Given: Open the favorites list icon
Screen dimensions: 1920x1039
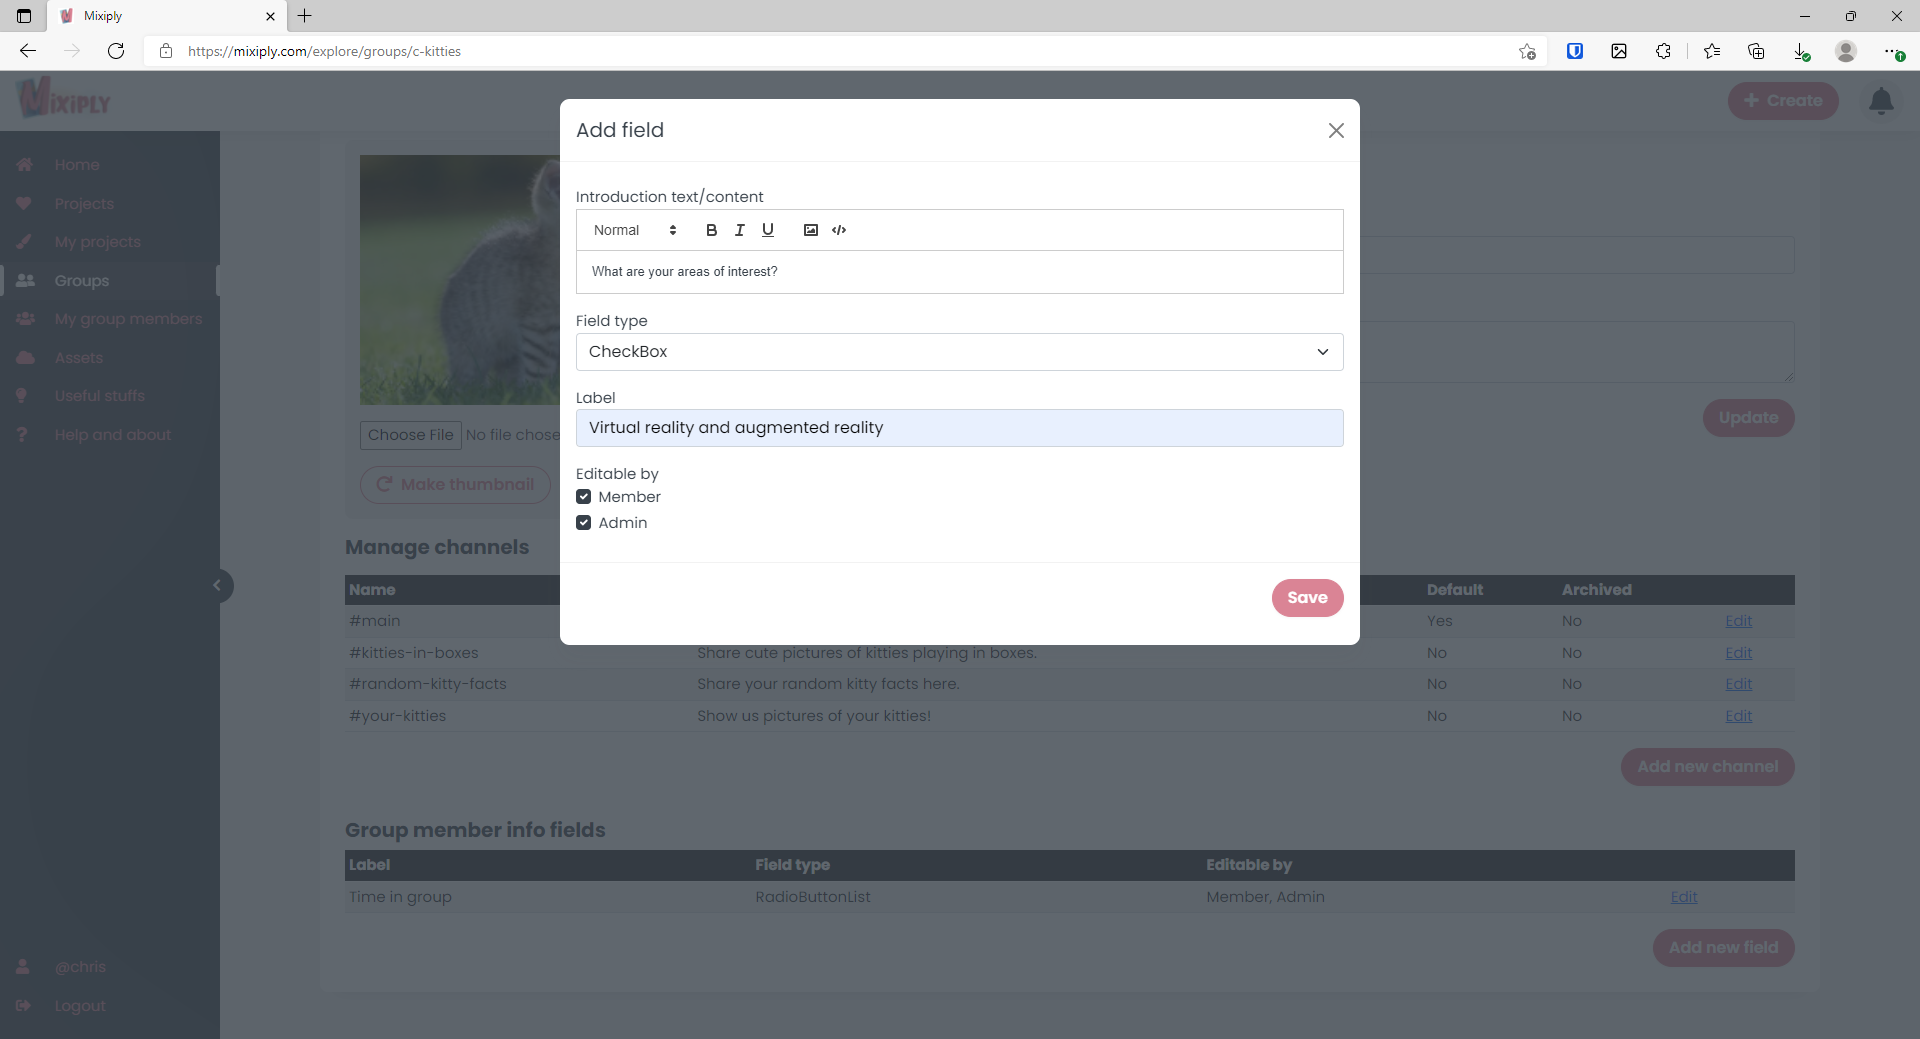Looking at the screenshot, I should point(1712,51).
